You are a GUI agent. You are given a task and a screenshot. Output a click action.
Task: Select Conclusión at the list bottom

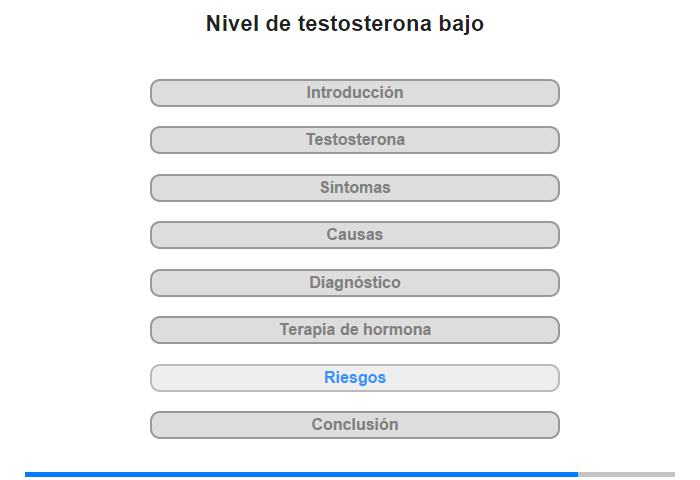pyautogui.click(x=355, y=425)
